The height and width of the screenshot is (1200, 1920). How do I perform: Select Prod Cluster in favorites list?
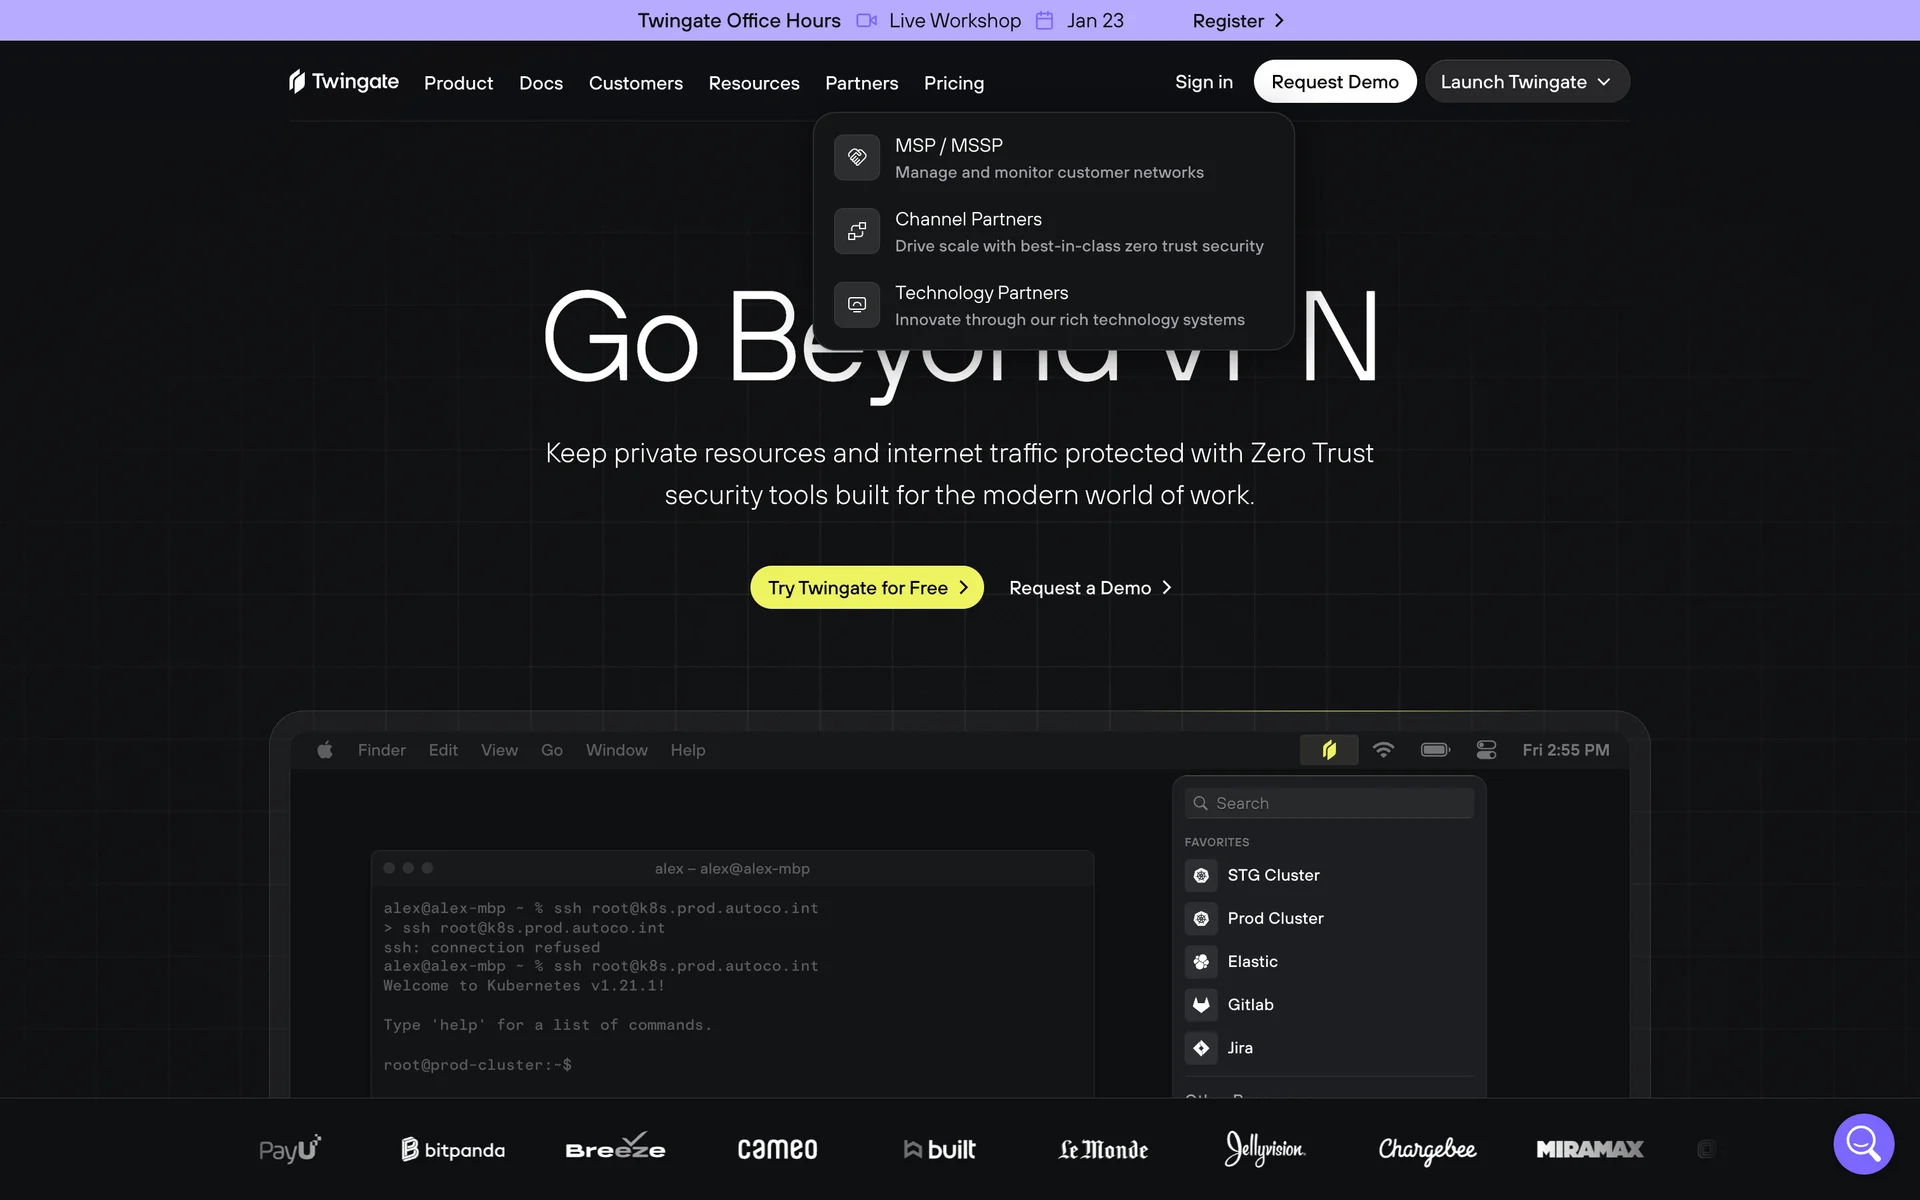tap(1275, 918)
